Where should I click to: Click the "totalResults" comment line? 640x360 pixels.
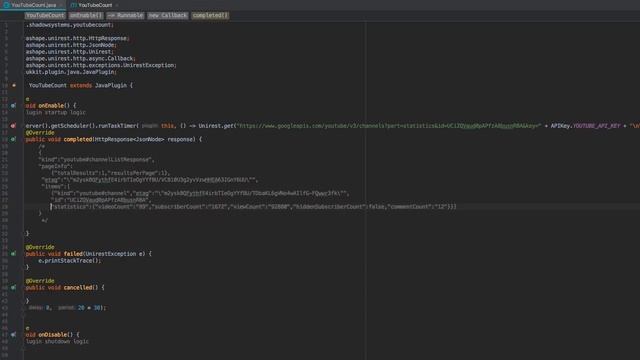pyautogui.click(x=111, y=173)
